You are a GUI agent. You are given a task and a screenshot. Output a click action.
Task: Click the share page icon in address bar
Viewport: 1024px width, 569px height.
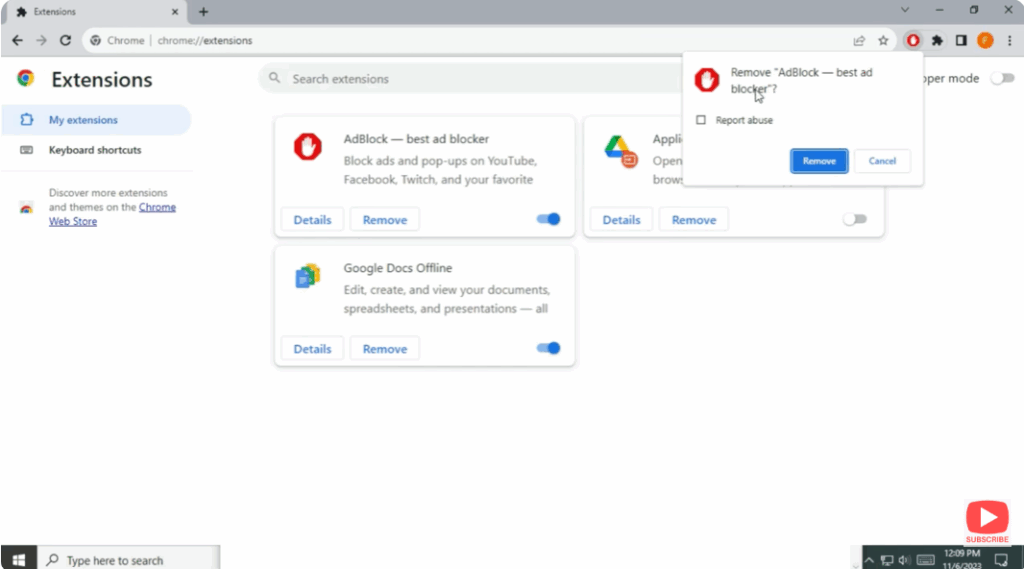859,41
